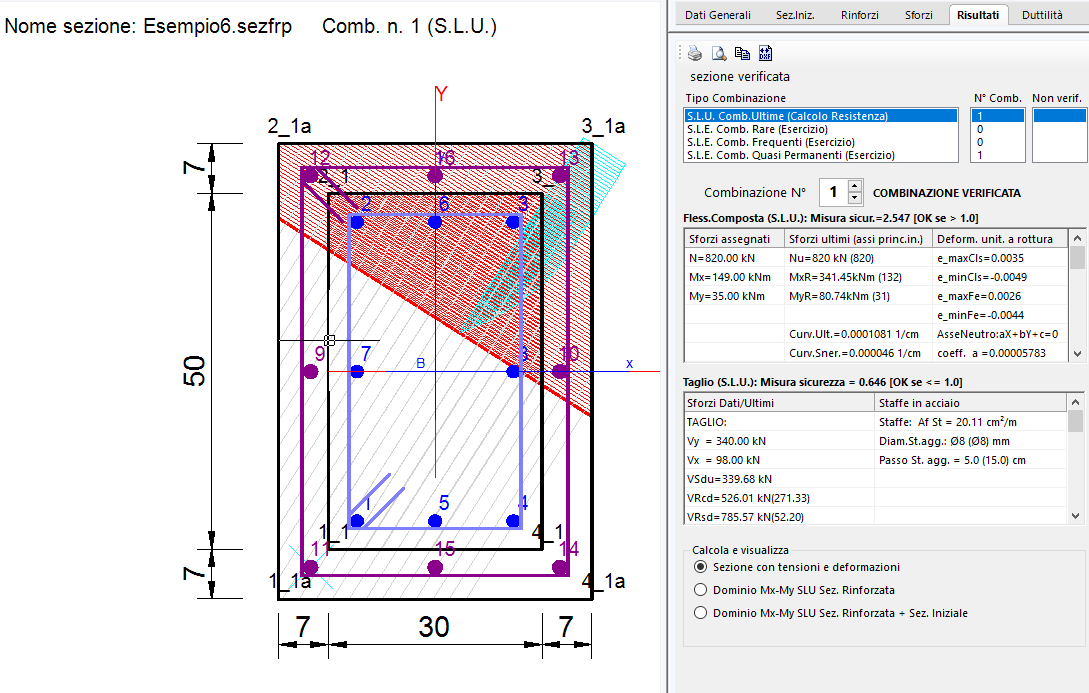
Task: Click the e_minFe=-0.0044 cell
Action: tap(999, 315)
